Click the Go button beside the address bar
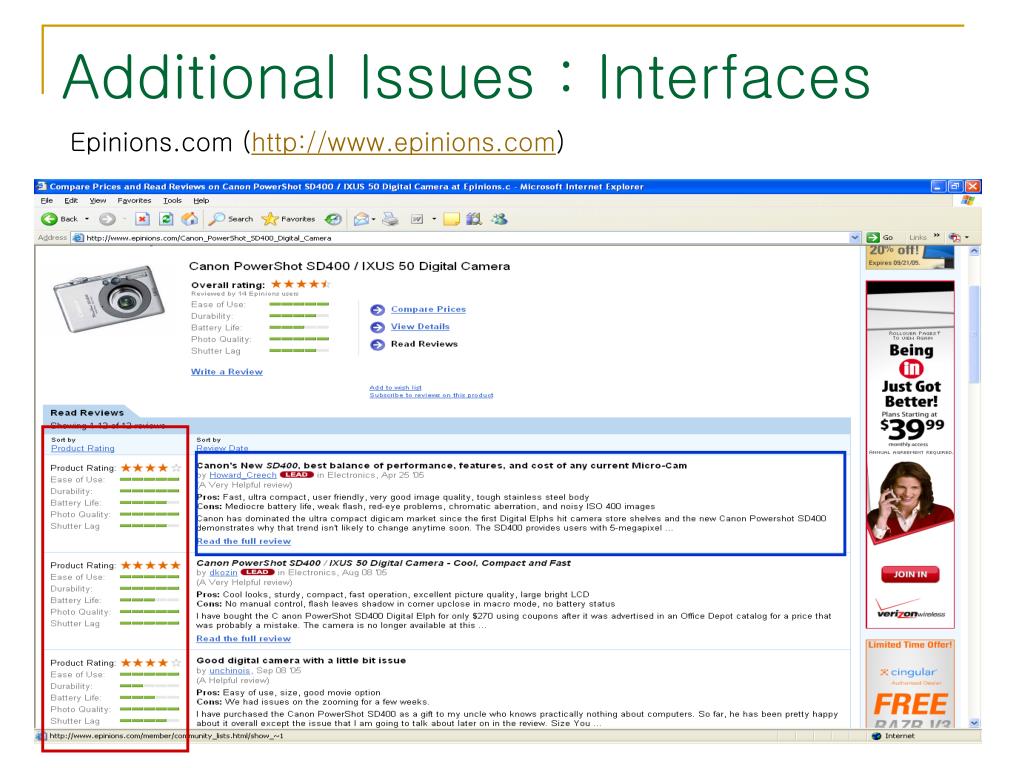 (x=880, y=237)
